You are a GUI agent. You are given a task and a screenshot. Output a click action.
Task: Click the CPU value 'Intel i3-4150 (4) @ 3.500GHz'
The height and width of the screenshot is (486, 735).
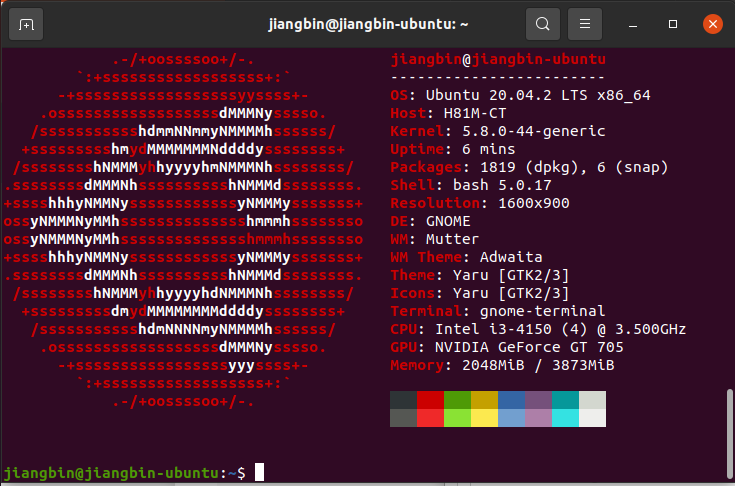(561, 329)
